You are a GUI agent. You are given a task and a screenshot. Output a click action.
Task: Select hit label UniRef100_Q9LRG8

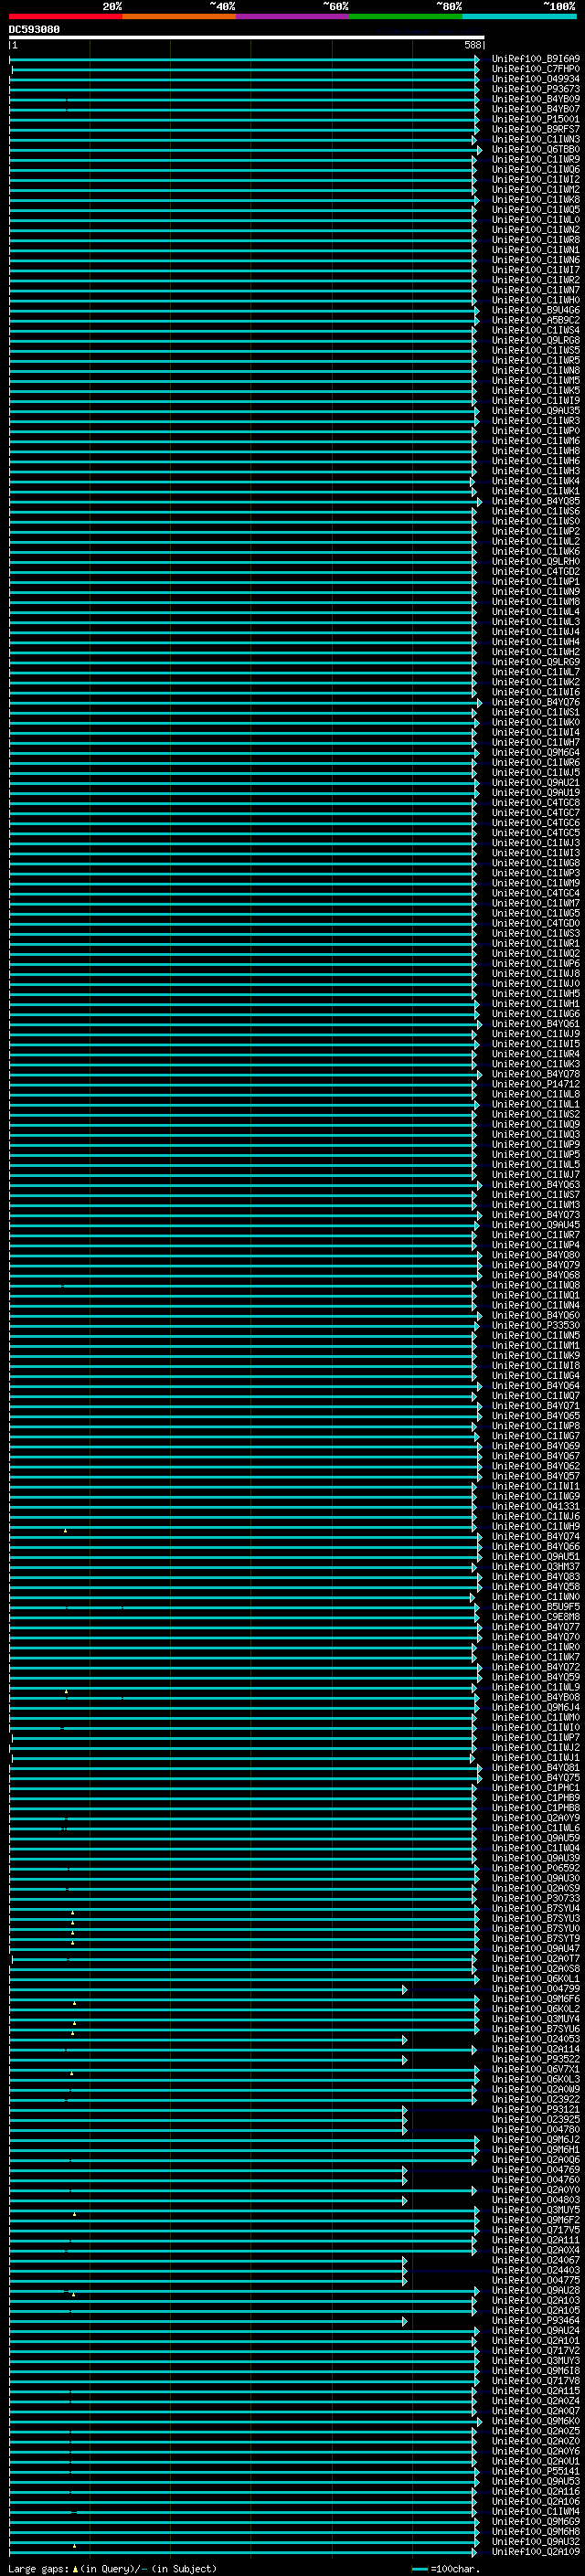[536, 340]
